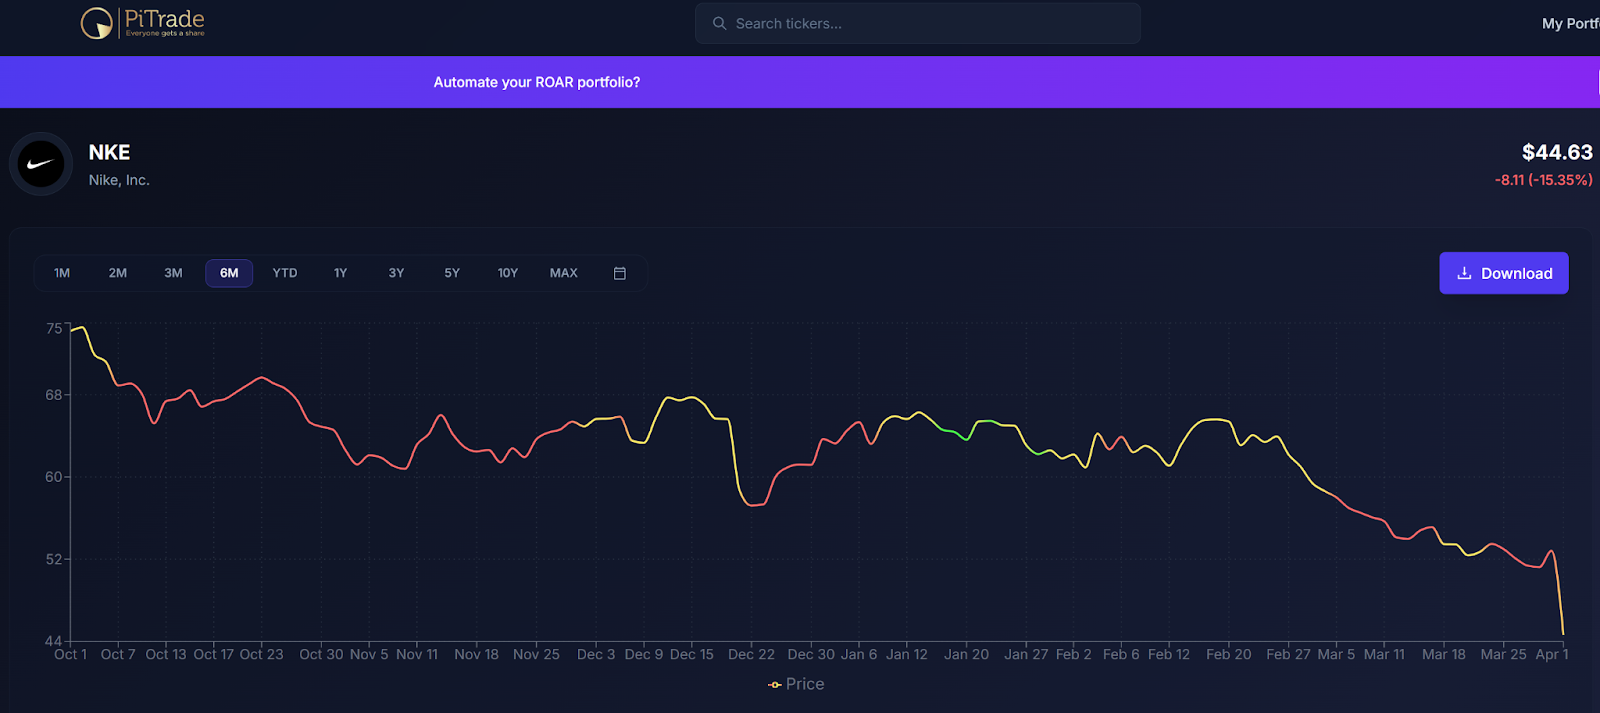
Task: Open the calendar date range picker
Action: click(x=620, y=273)
